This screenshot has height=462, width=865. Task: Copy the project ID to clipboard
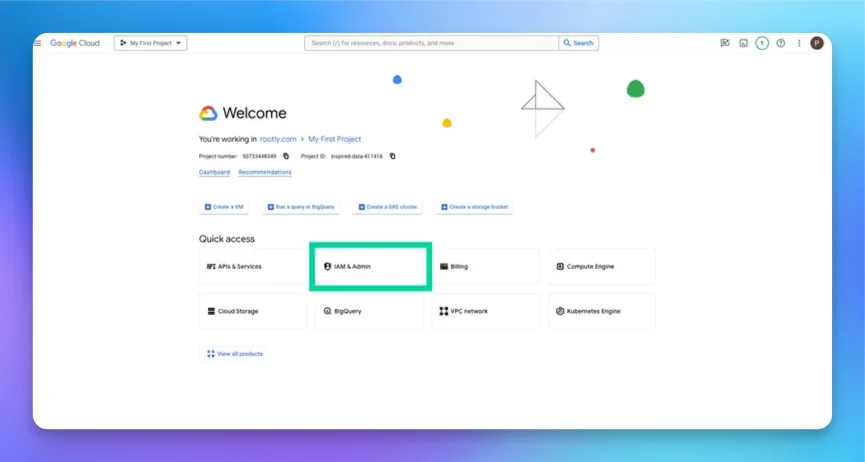[x=393, y=156]
